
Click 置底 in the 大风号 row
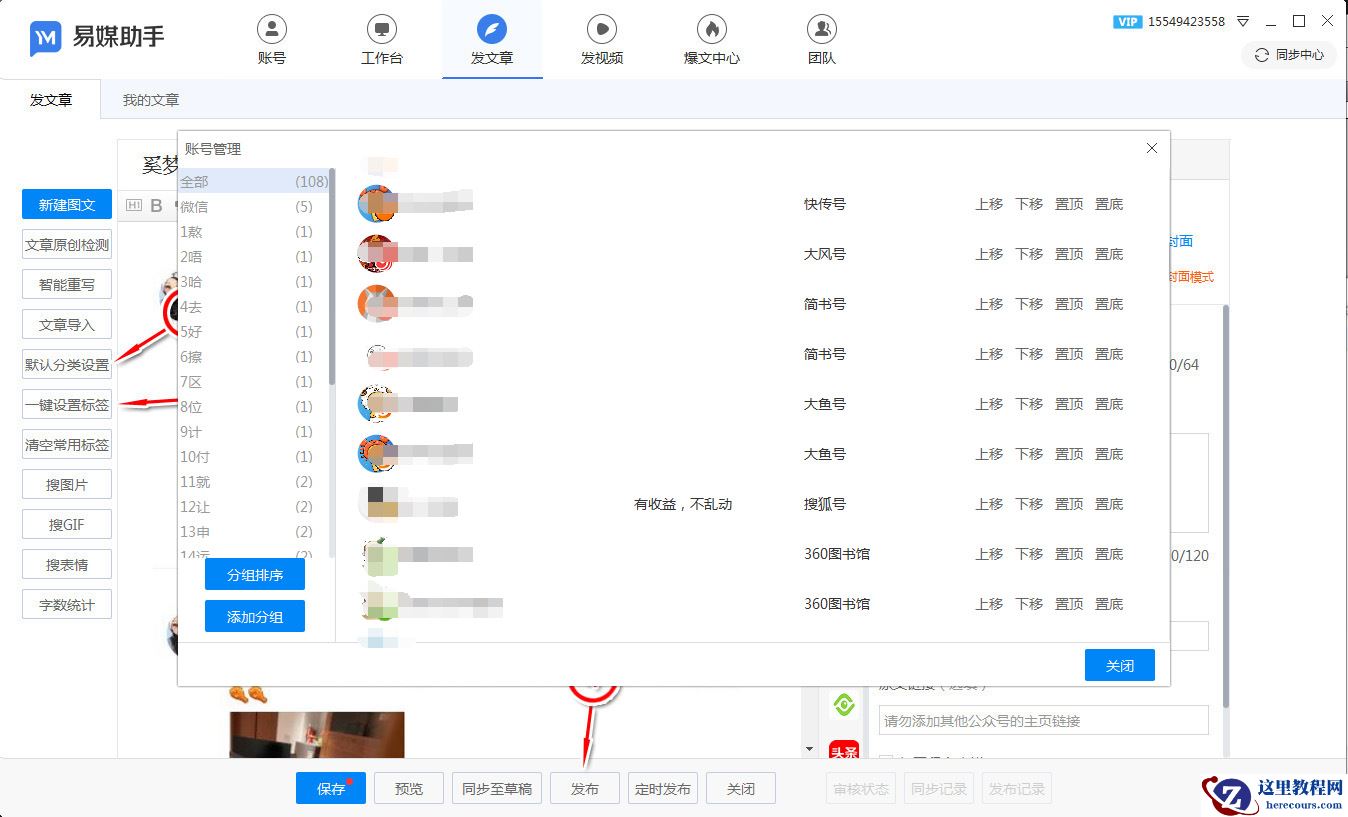(1109, 254)
